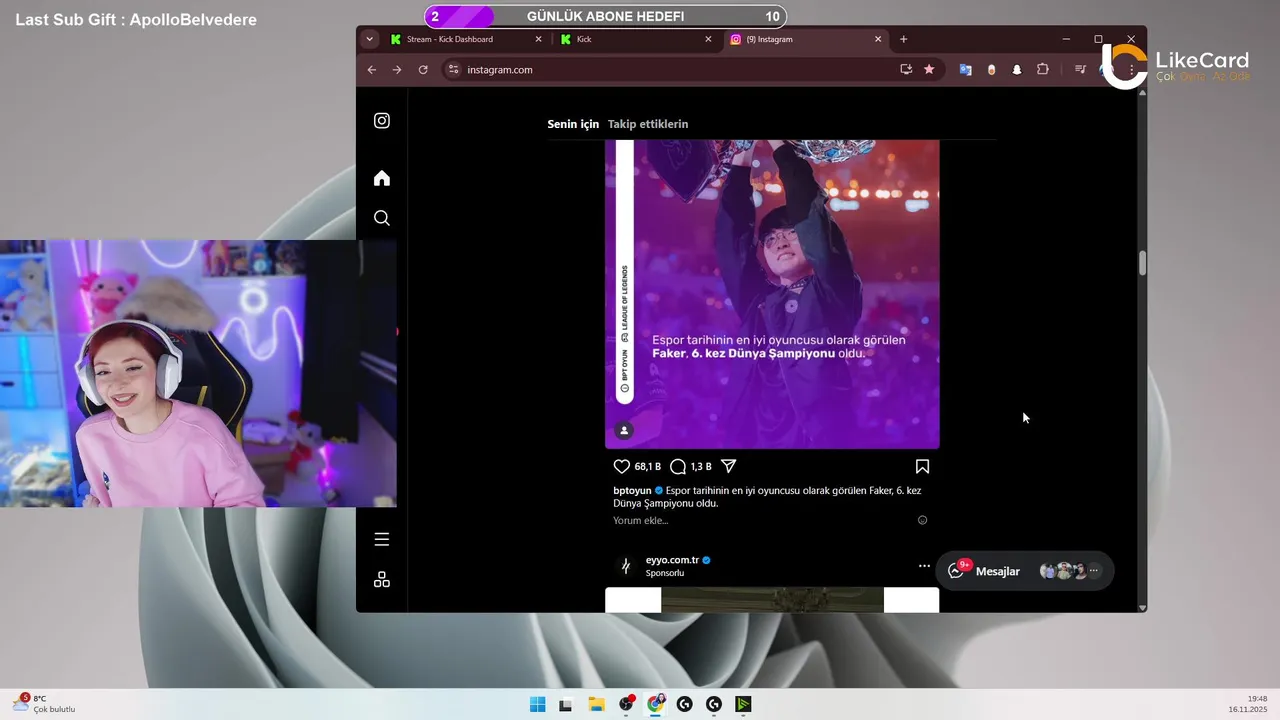
Task: Open weather widget showing 8°C
Action: coord(45,704)
